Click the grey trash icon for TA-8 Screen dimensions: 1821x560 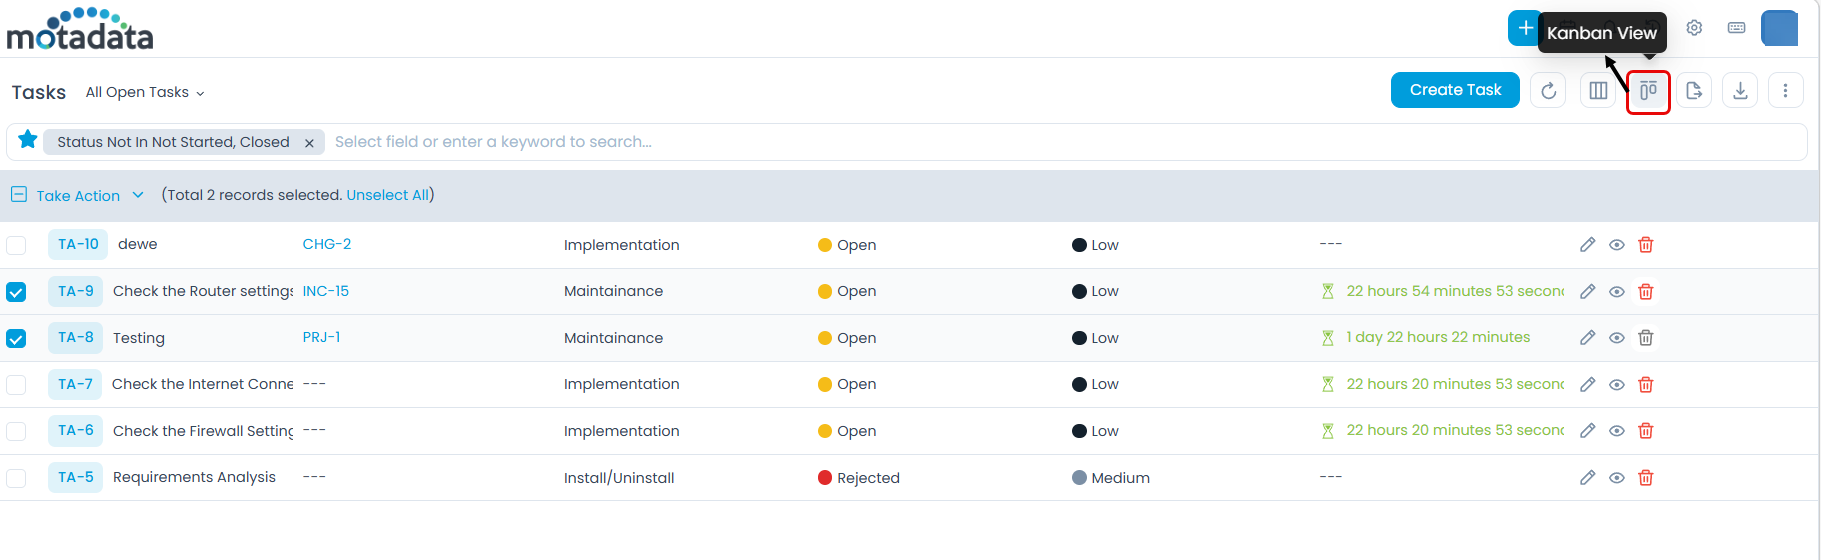(x=1646, y=338)
